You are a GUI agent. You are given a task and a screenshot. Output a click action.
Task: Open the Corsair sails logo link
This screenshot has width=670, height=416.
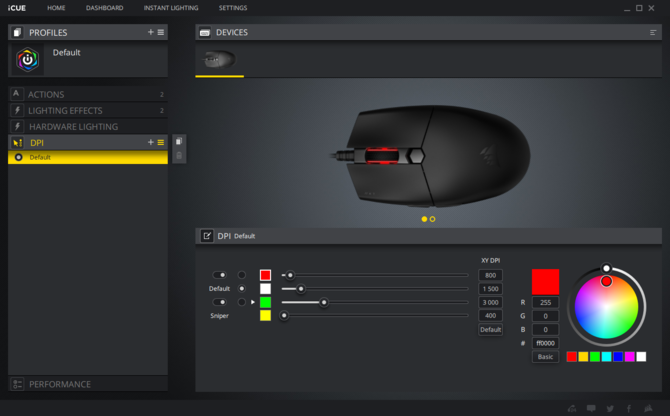click(648, 408)
